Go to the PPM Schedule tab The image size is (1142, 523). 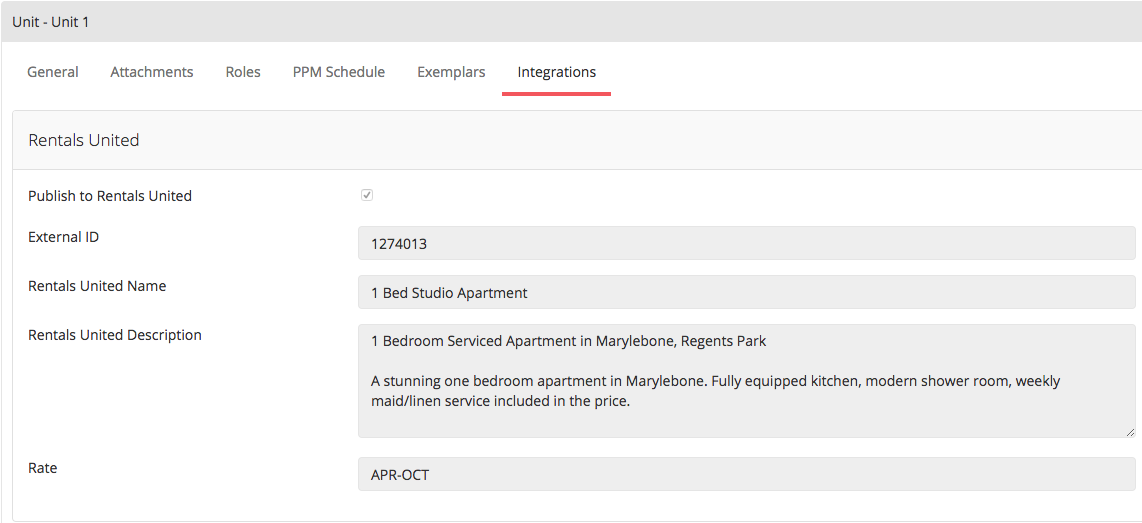click(x=339, y=72)
